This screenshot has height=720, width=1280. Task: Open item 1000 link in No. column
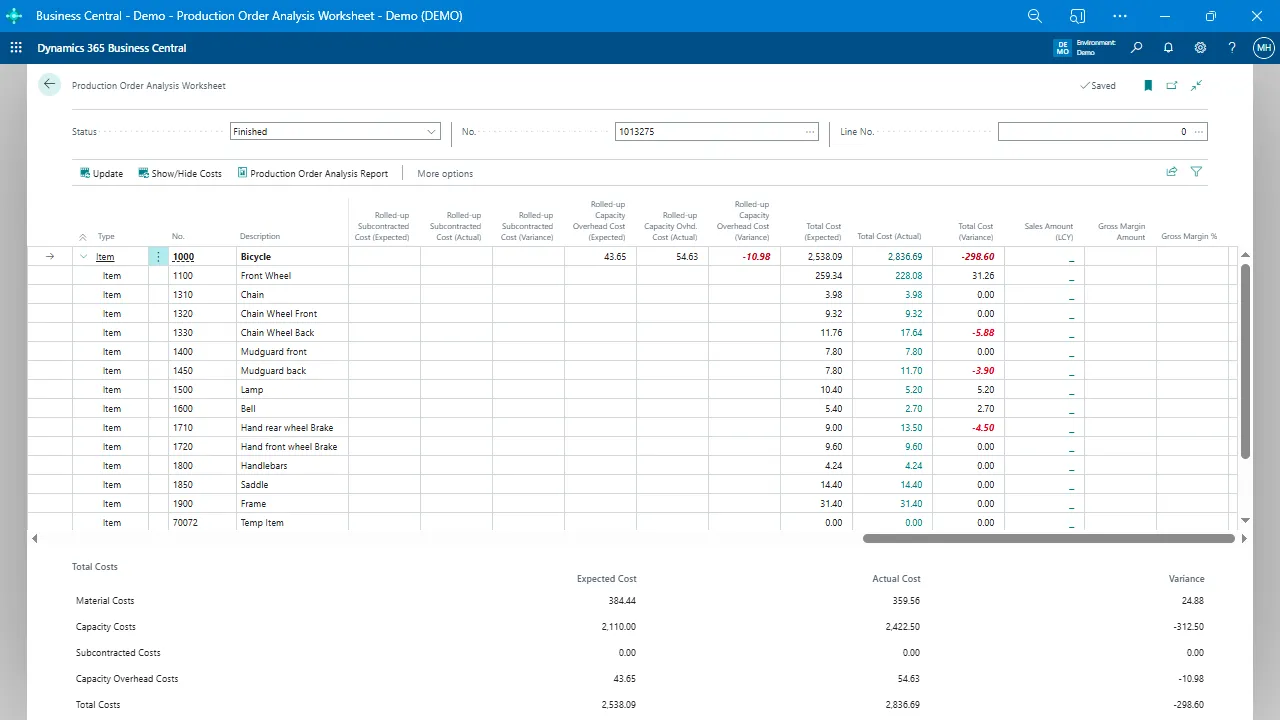[x=183, y=257]
